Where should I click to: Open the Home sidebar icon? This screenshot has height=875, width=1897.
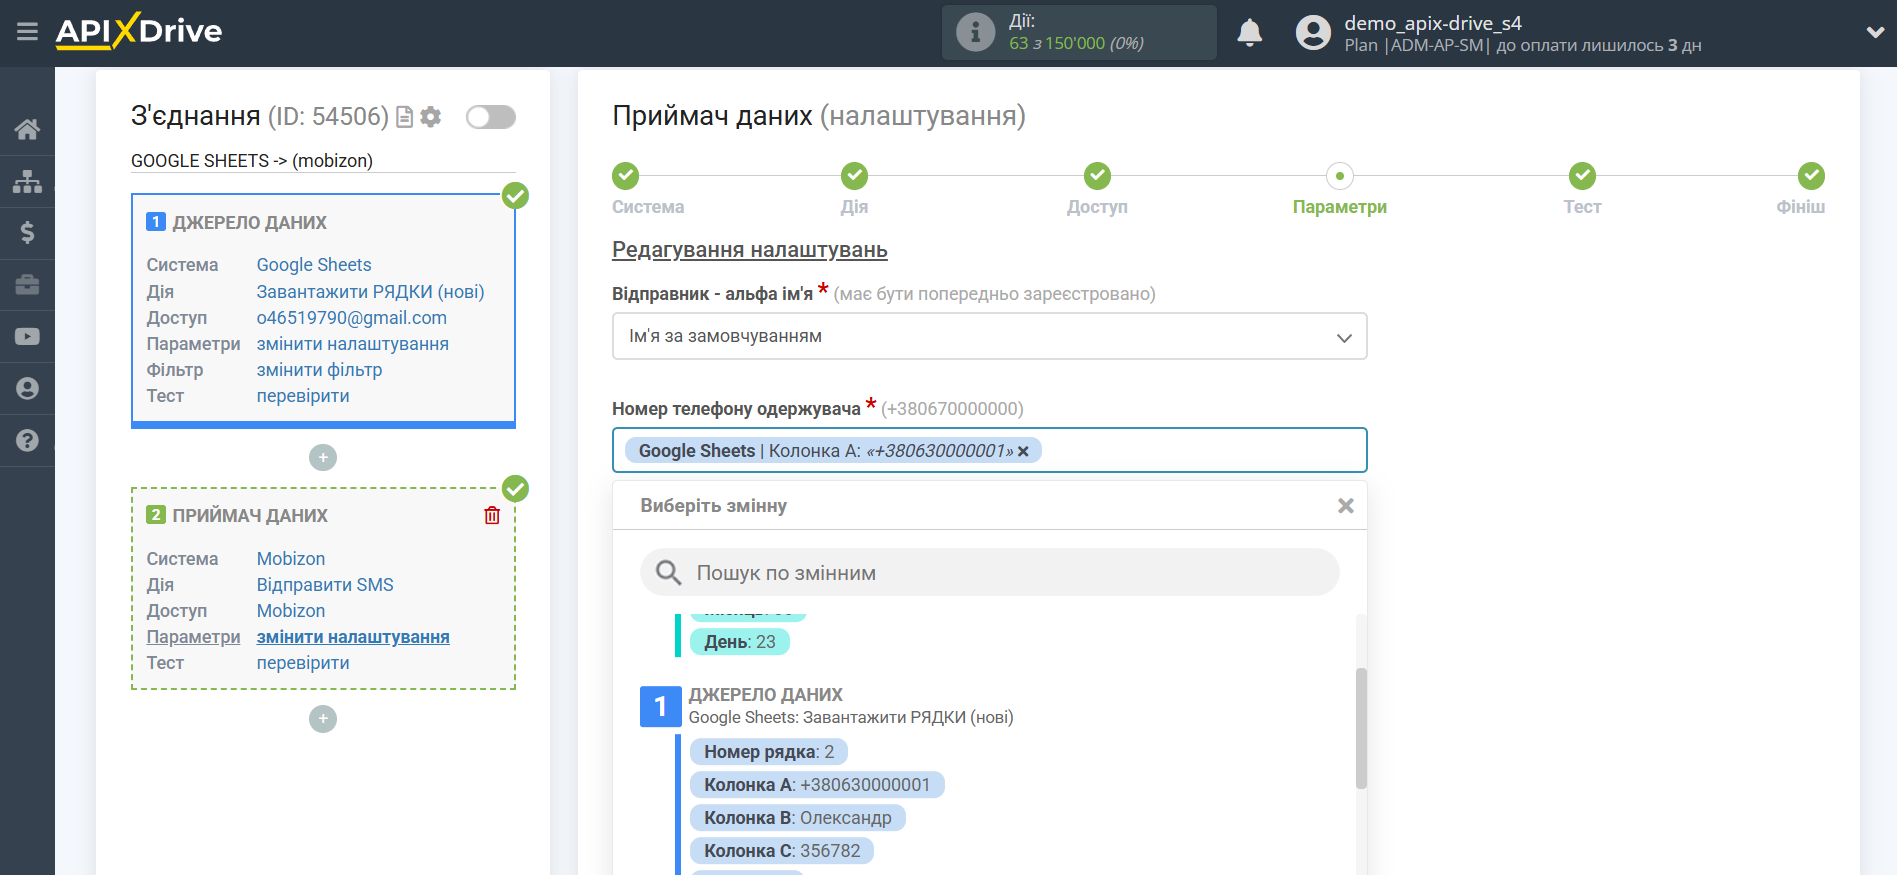(x=27, y=129)
